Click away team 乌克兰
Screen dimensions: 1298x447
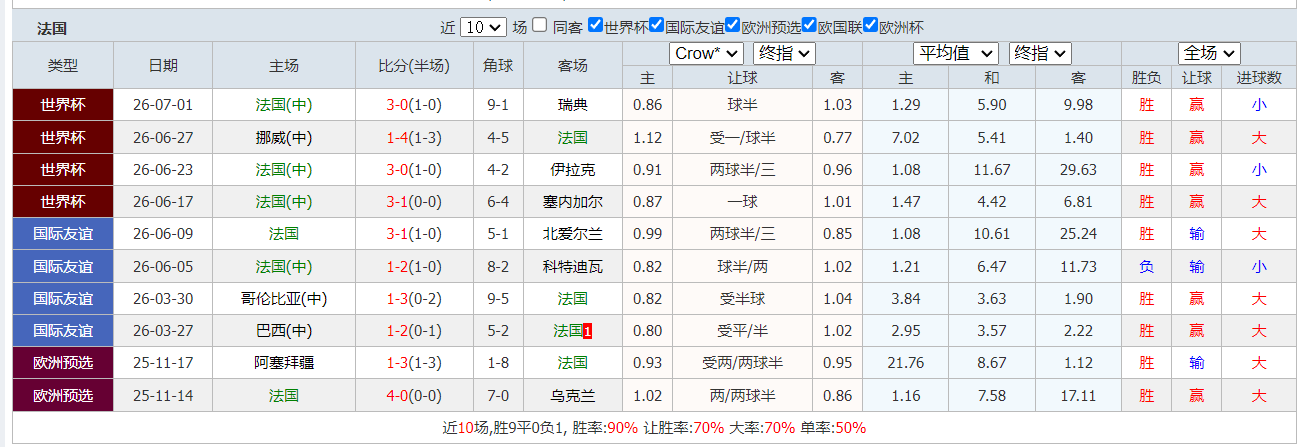573,395
